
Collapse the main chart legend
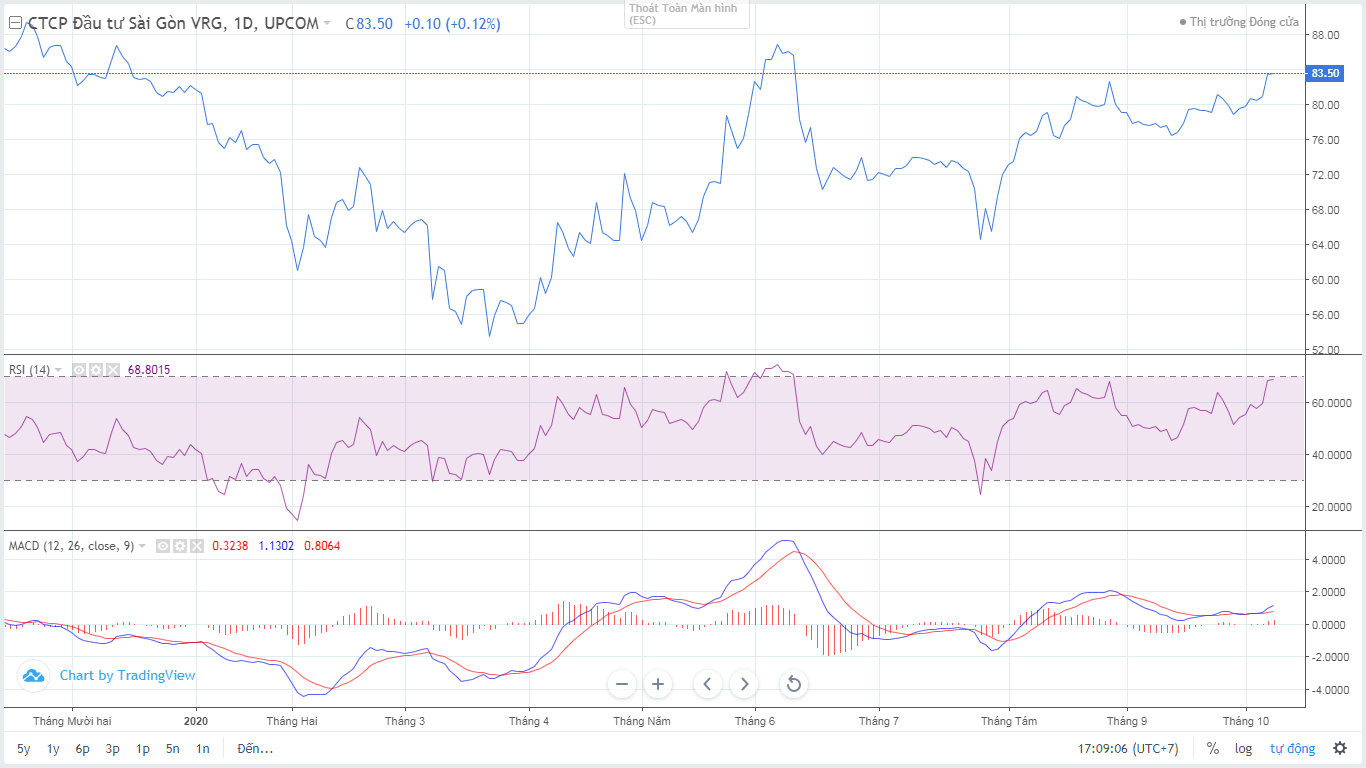point(15,23)
